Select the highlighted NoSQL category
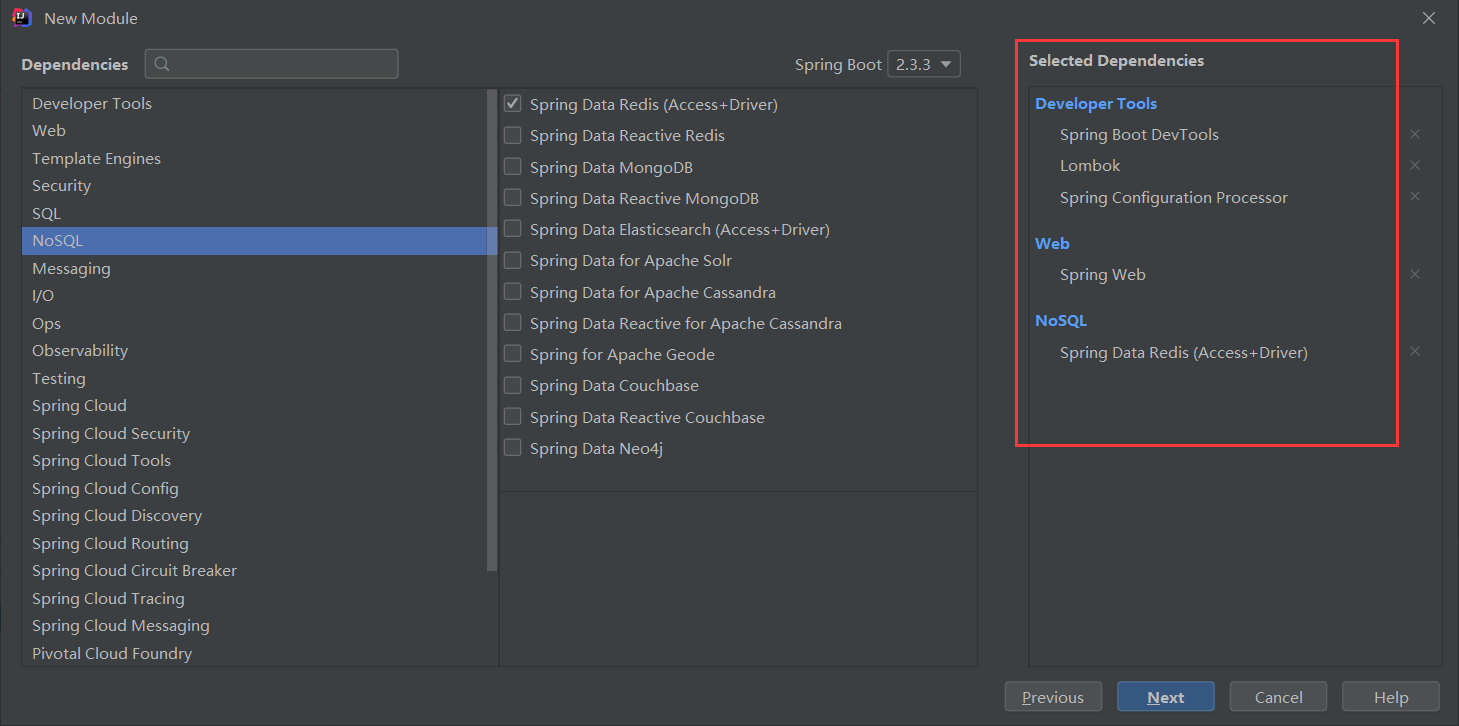 point(254,240)
